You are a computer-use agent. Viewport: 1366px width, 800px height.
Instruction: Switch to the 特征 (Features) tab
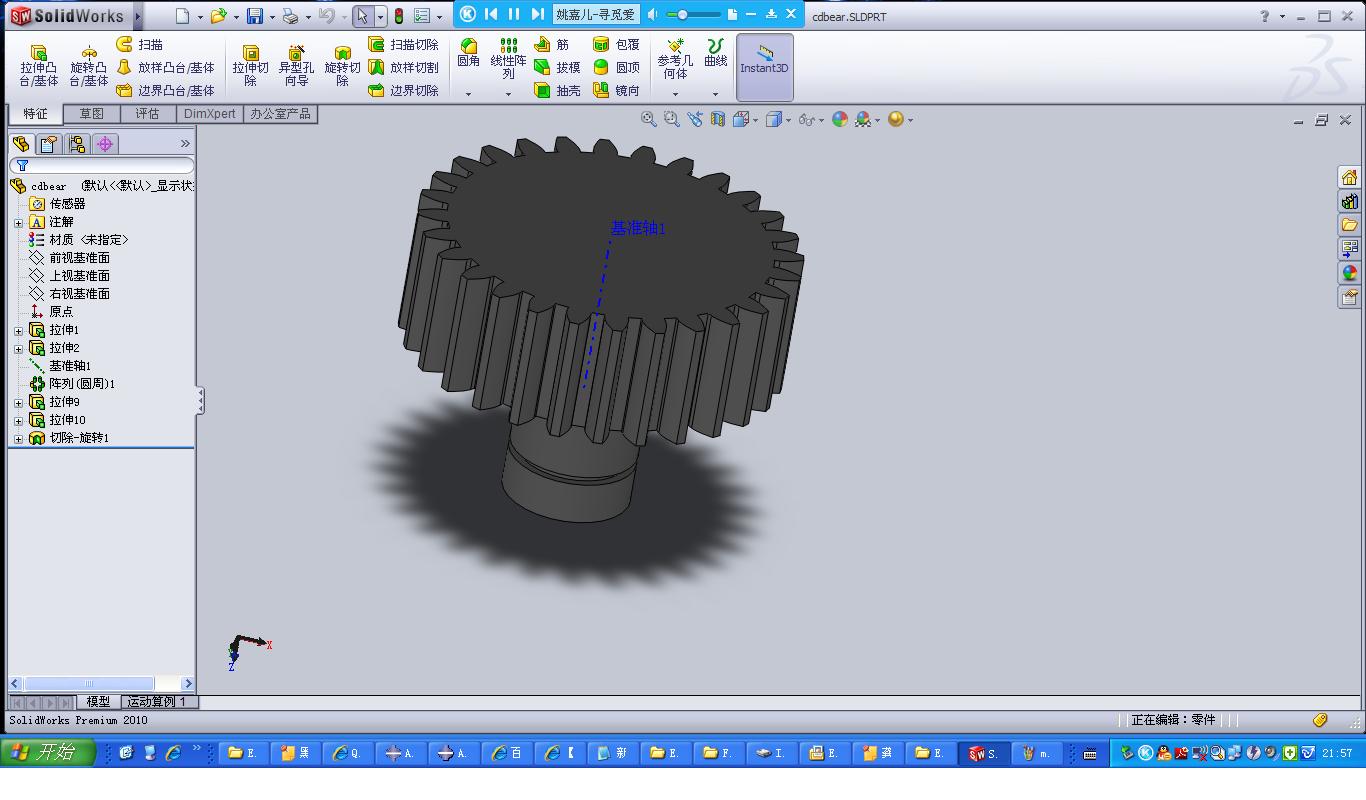(x=35, y=114)
